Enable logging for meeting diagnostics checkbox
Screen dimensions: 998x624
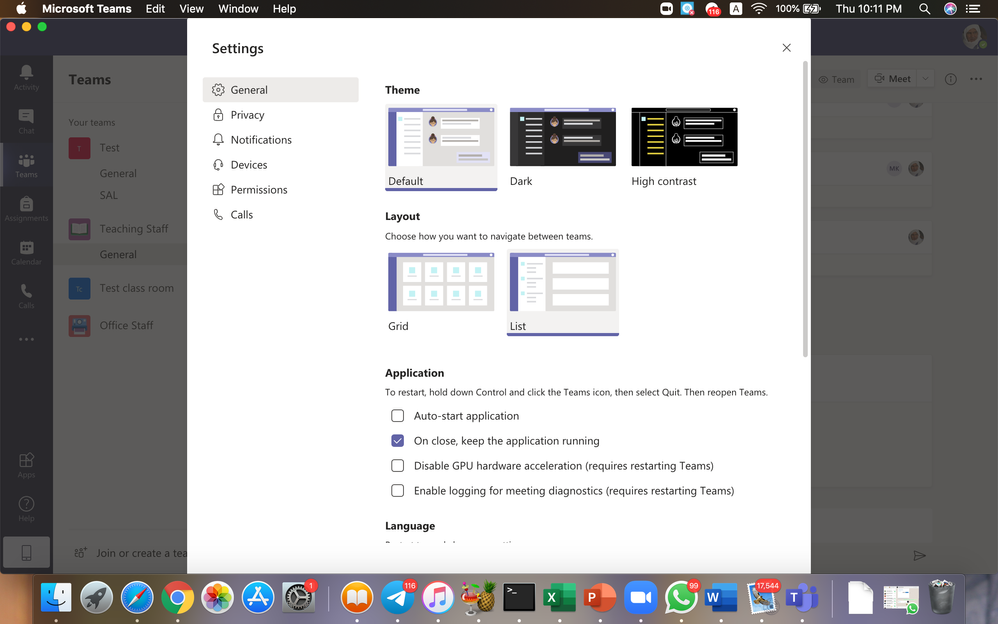(x=398, y=490)
